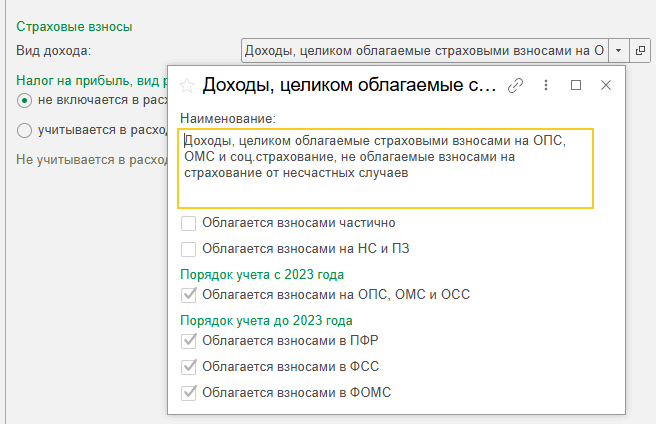Click the popup title Доходы, целиком облагаемые
The image size is (656, 424).
coord(349,85)
